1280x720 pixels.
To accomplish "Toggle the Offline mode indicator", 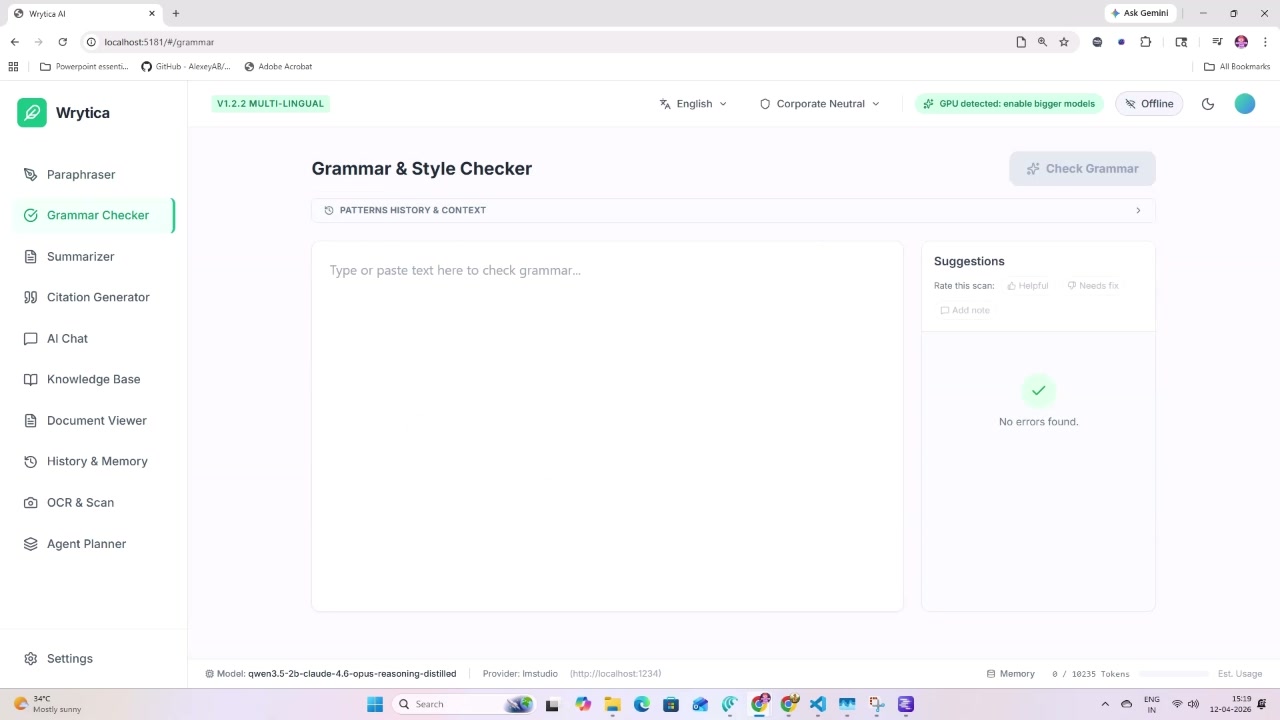I will coord(1148,103).
